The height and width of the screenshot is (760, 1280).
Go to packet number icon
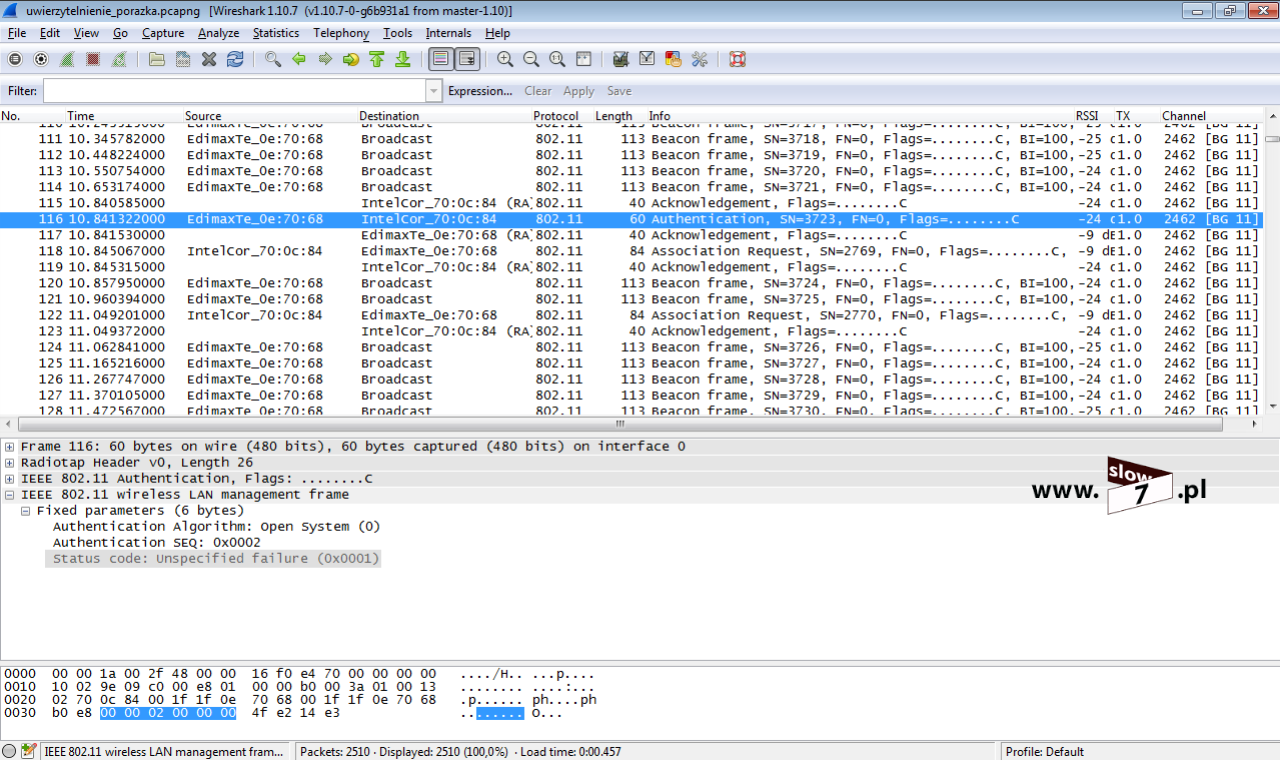(351, 59)
